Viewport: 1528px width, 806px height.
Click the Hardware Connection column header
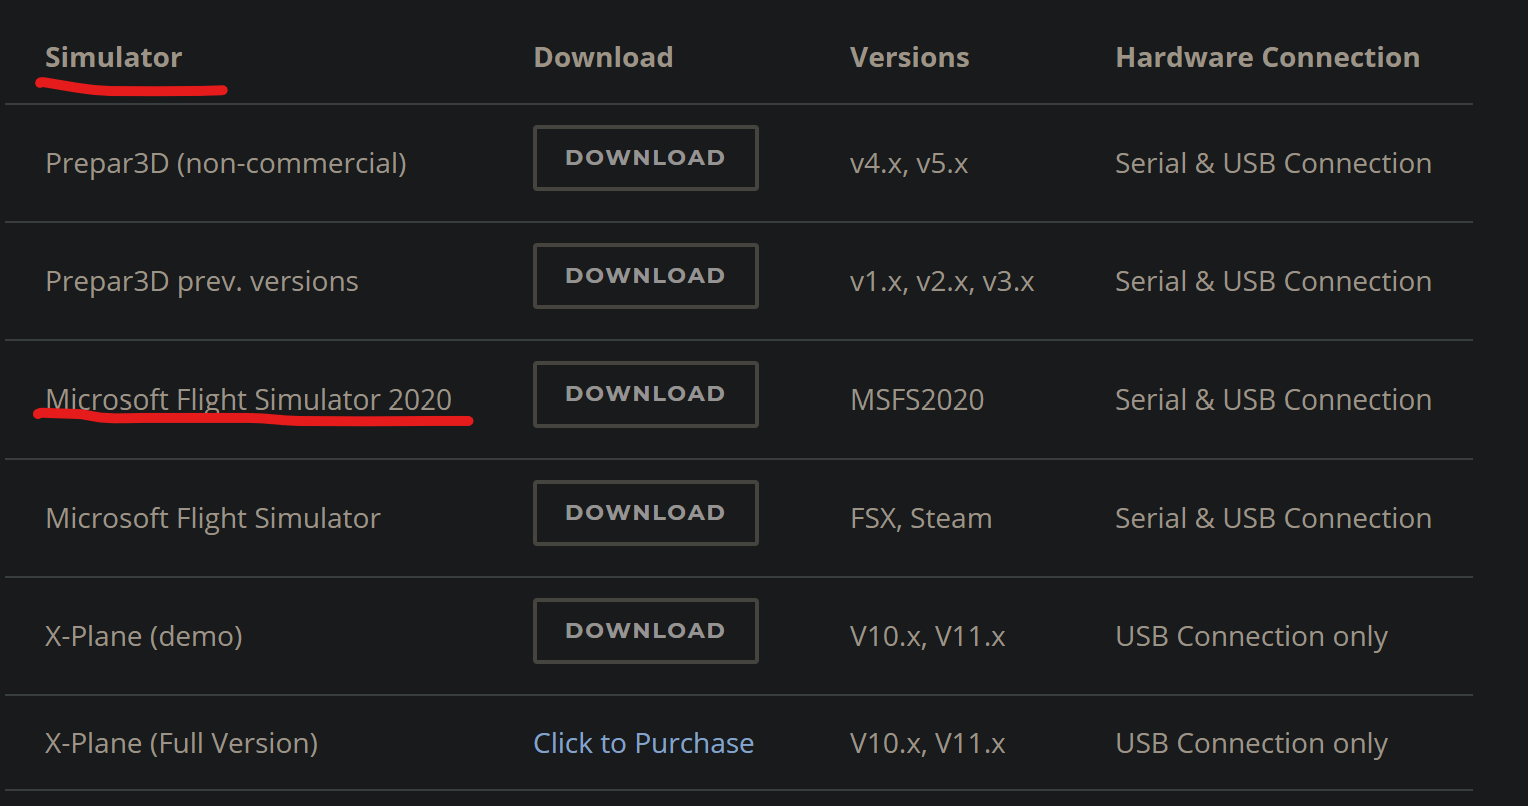(1267, 57)
